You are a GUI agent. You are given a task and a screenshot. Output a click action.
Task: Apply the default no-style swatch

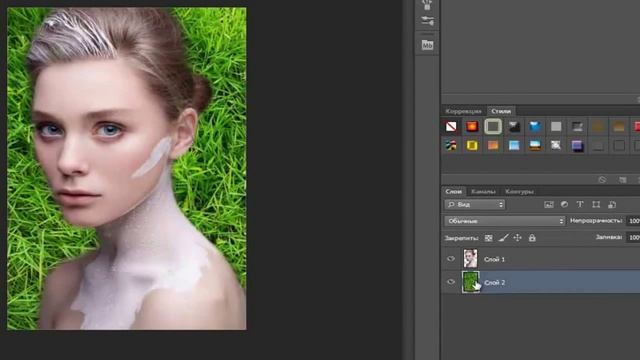pyautogui.click(x=451, y=127)
